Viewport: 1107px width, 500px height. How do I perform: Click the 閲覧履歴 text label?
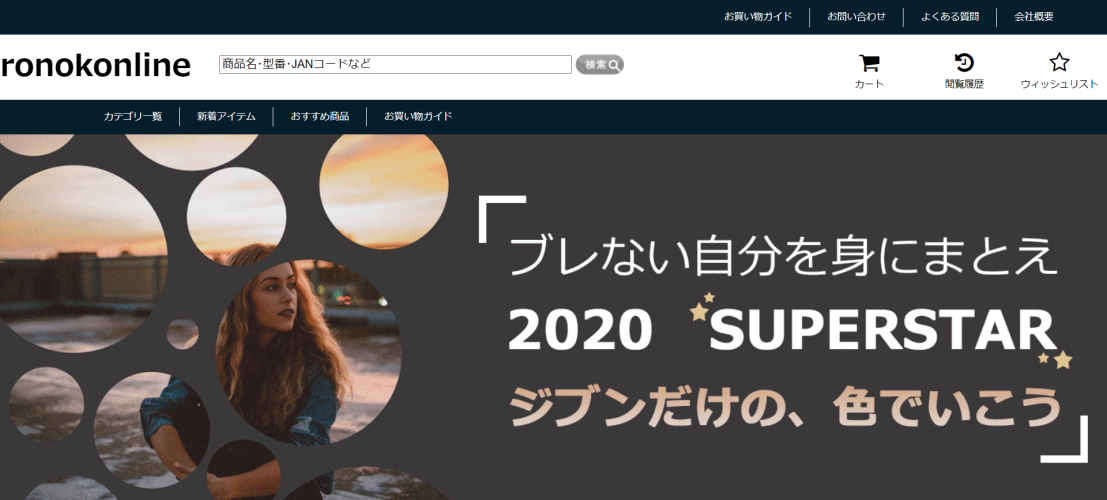coord(964,85)
